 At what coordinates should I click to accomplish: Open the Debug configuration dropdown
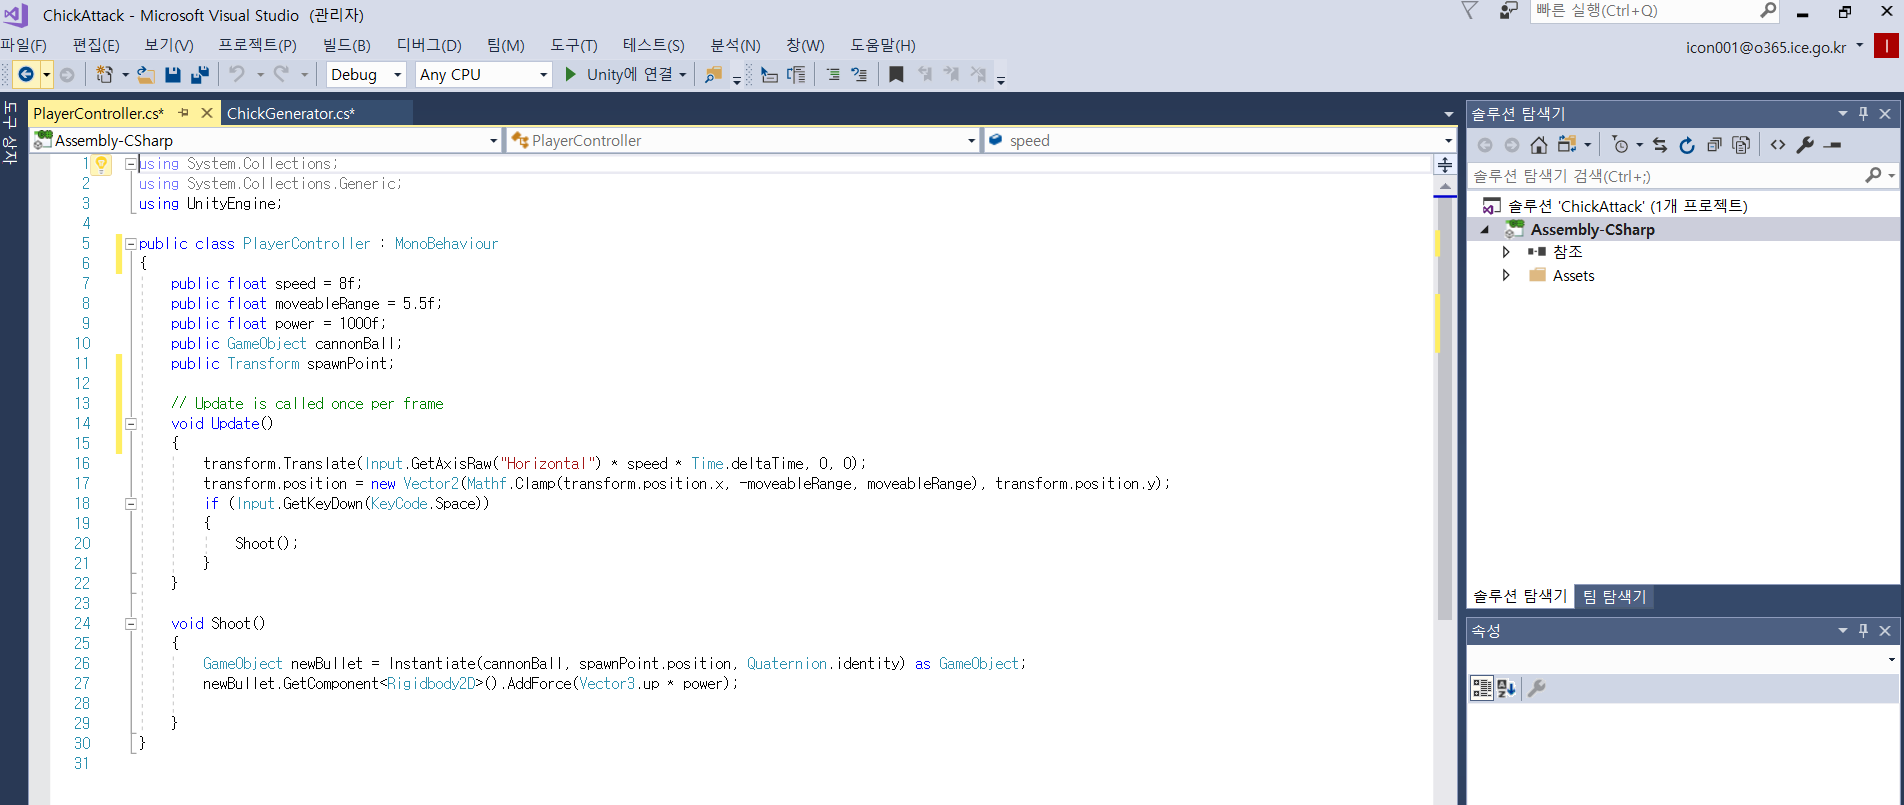point(366,75)
